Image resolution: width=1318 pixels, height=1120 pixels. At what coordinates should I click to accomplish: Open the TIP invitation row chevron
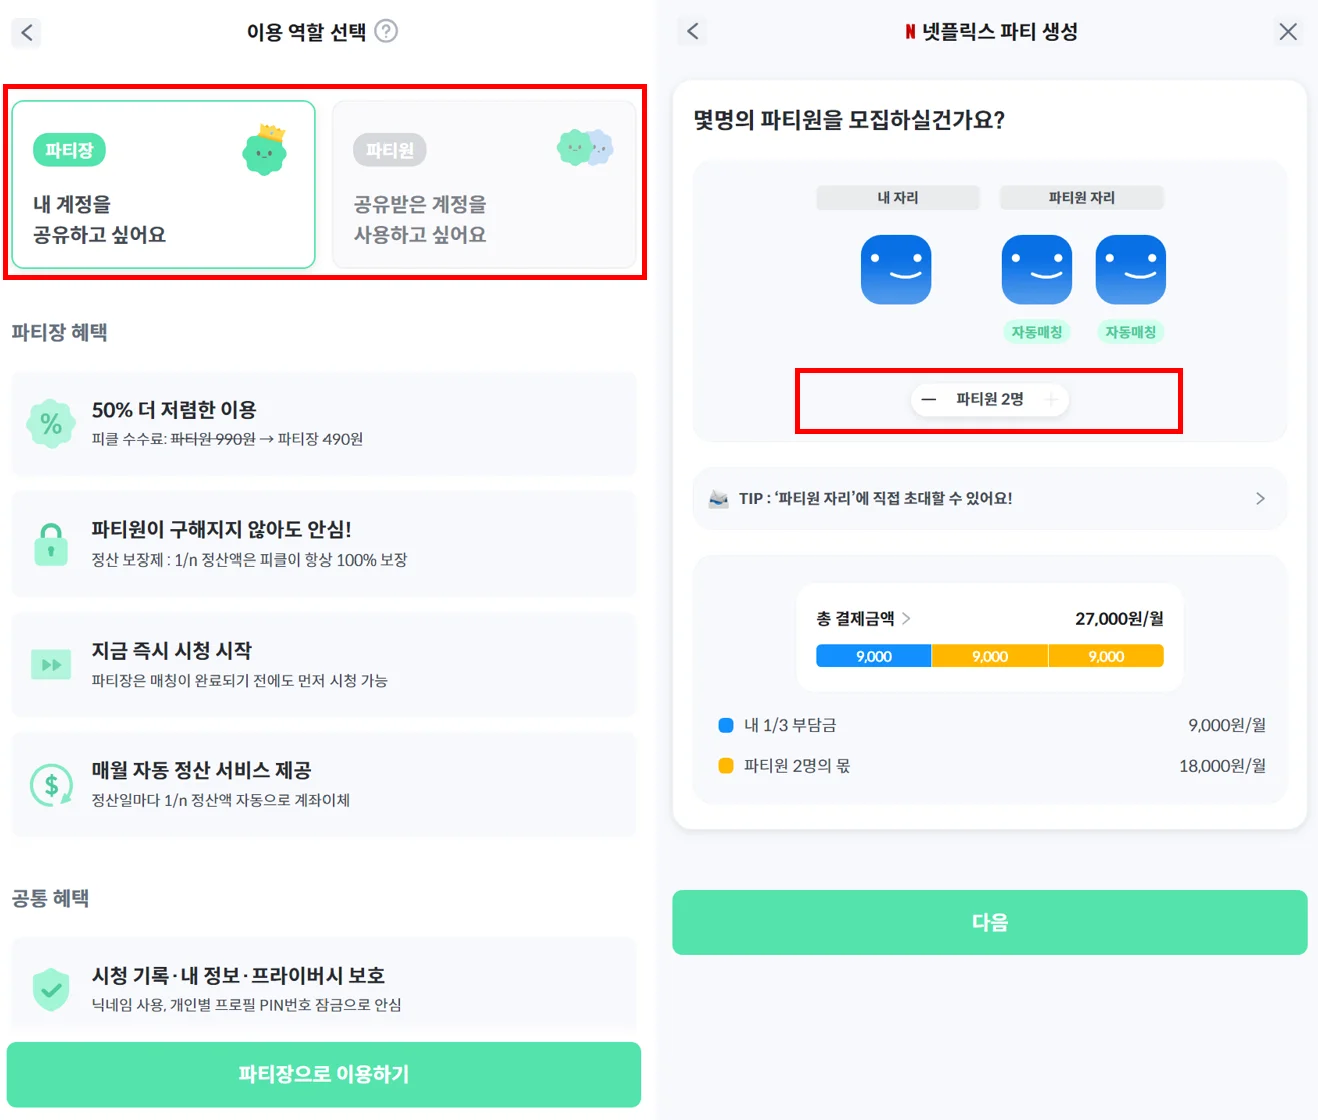(x=1260, y=498)
